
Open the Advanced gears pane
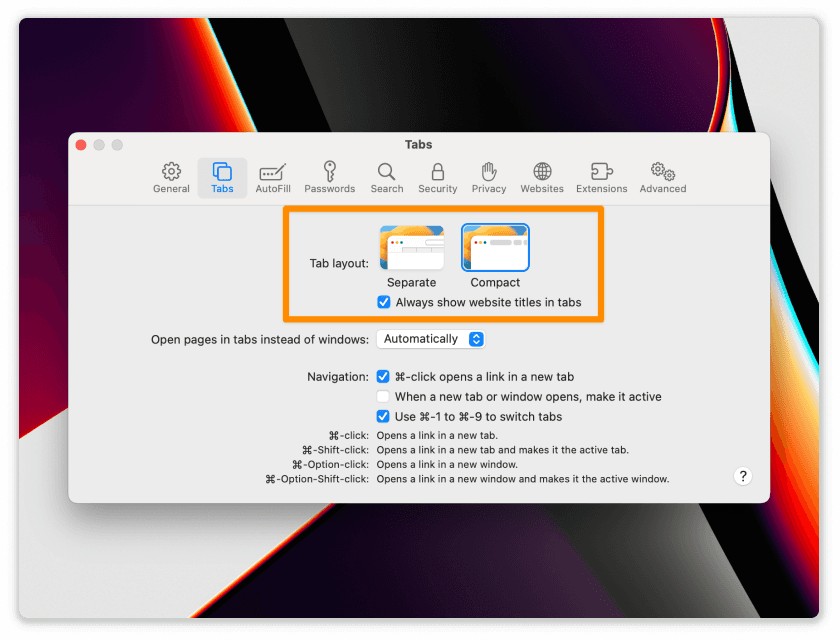[x=662, y=178]
